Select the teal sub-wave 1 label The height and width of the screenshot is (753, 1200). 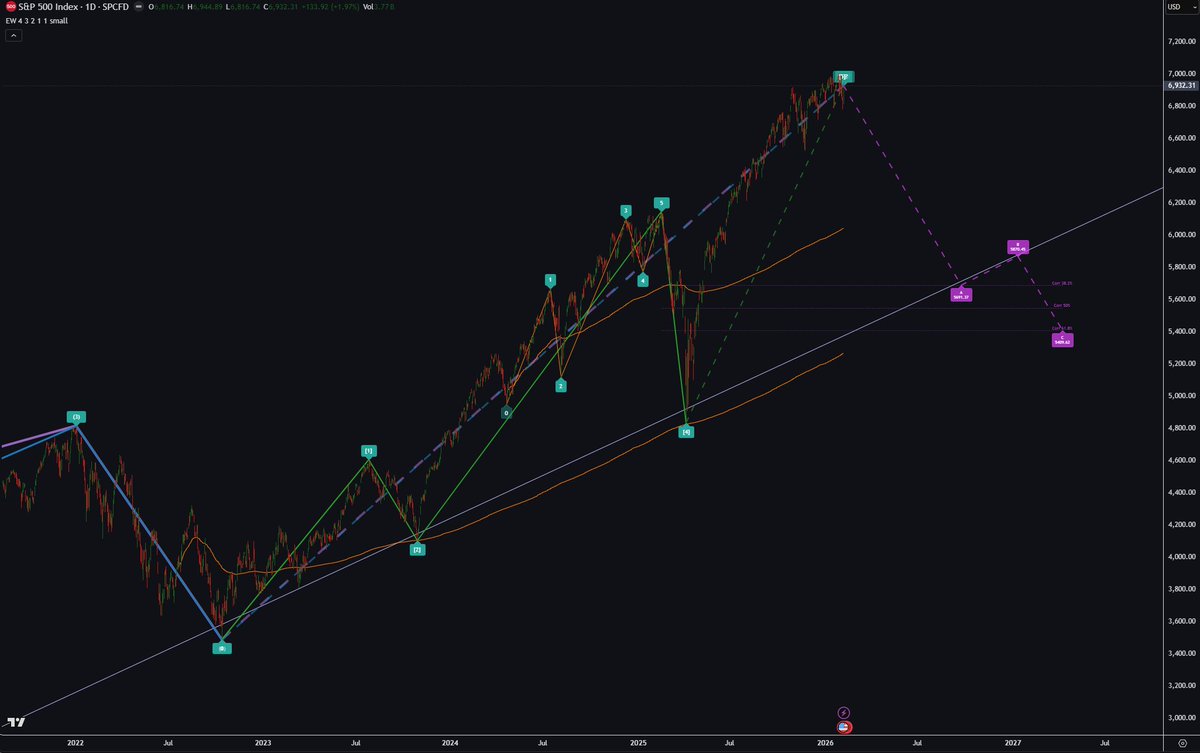pos(550,280)
